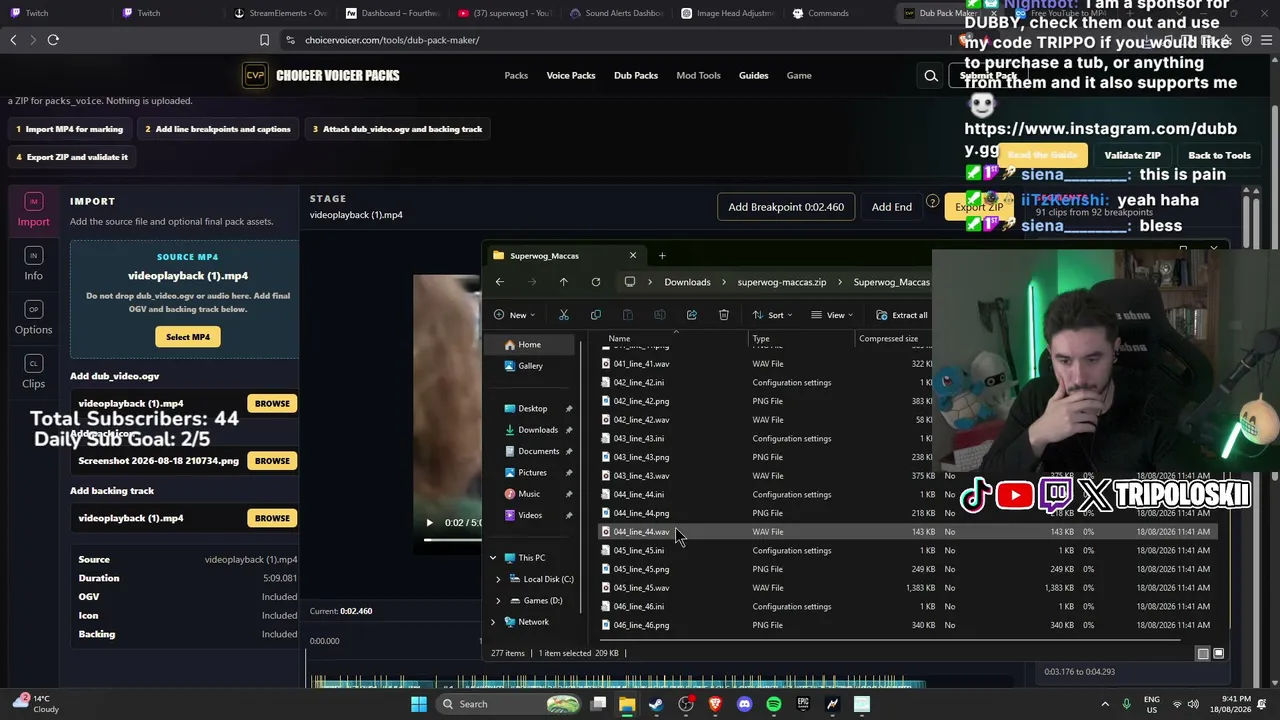Open the Game menu

(x=799, y=76)
